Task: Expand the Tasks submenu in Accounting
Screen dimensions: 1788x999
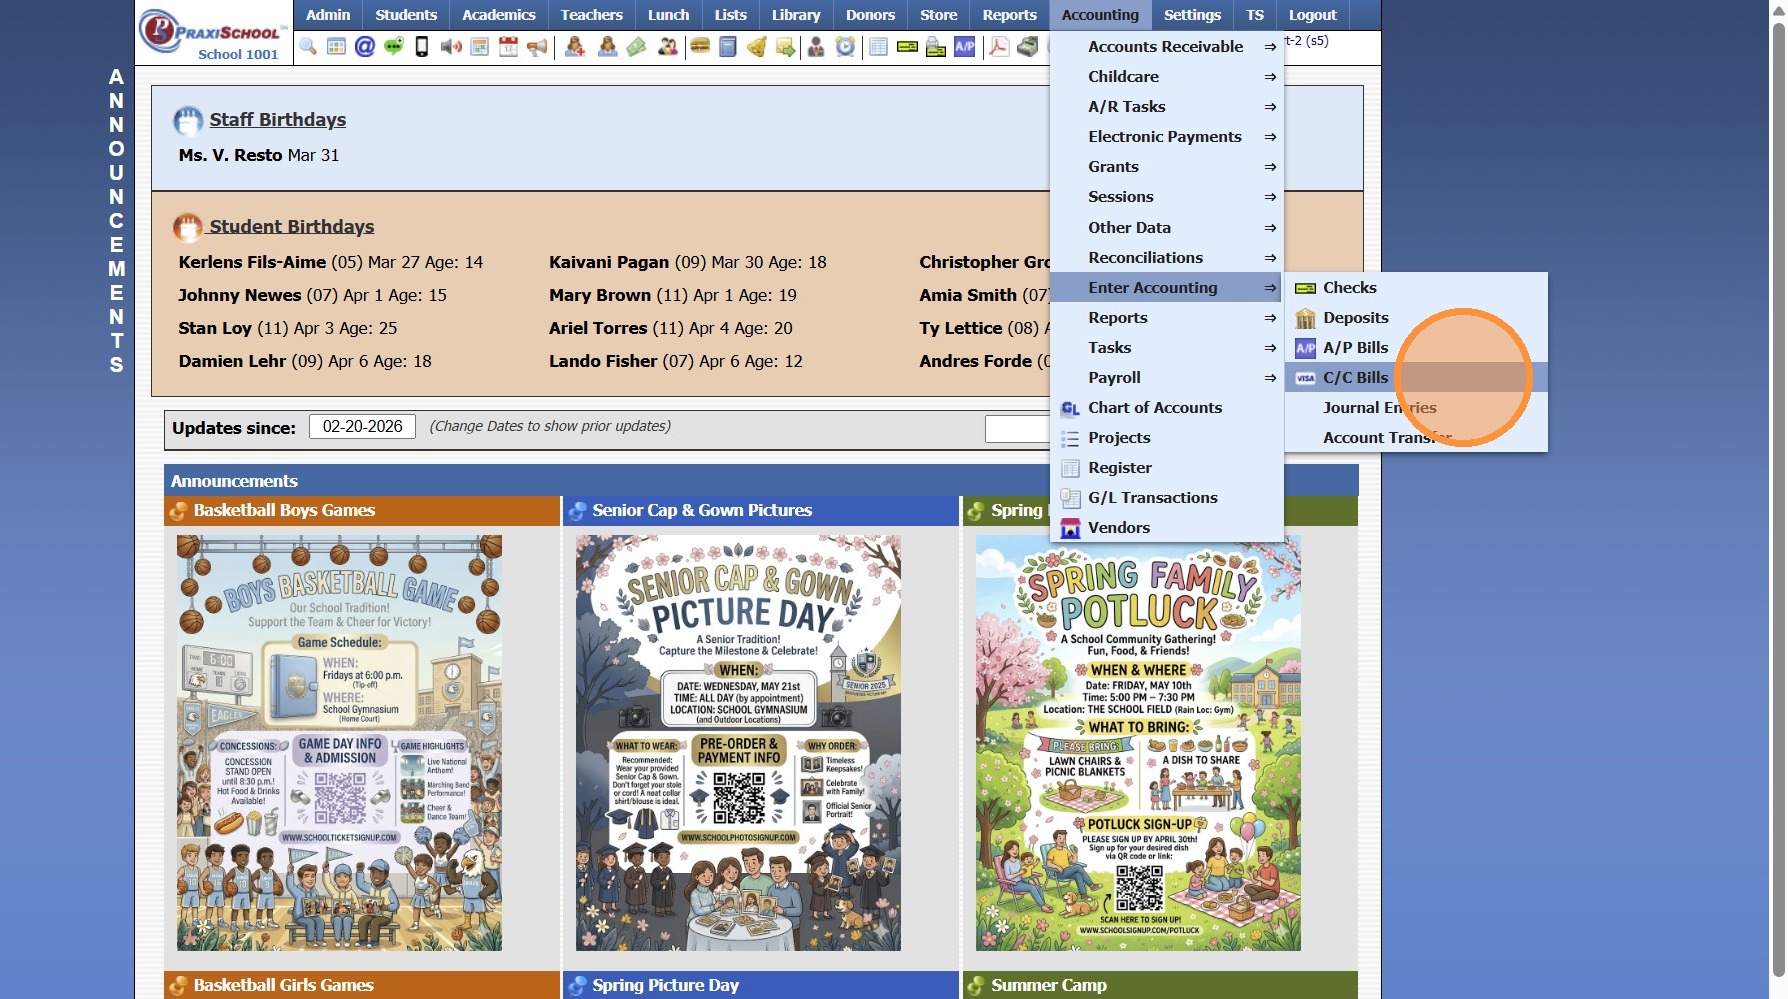Action: [1166, 348]
